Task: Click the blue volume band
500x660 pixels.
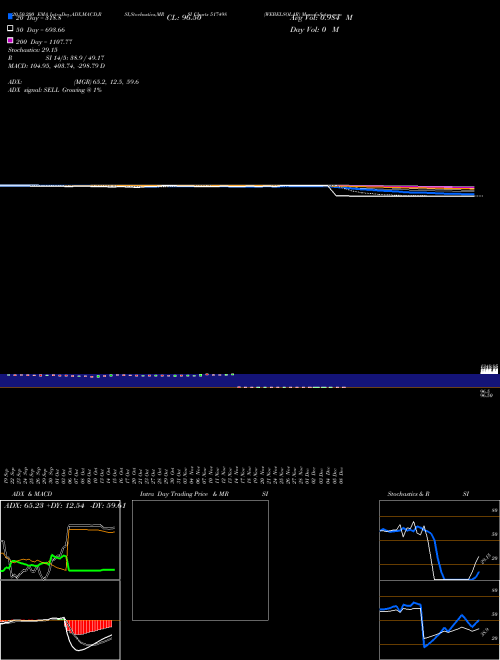Action: pos(250,381)
